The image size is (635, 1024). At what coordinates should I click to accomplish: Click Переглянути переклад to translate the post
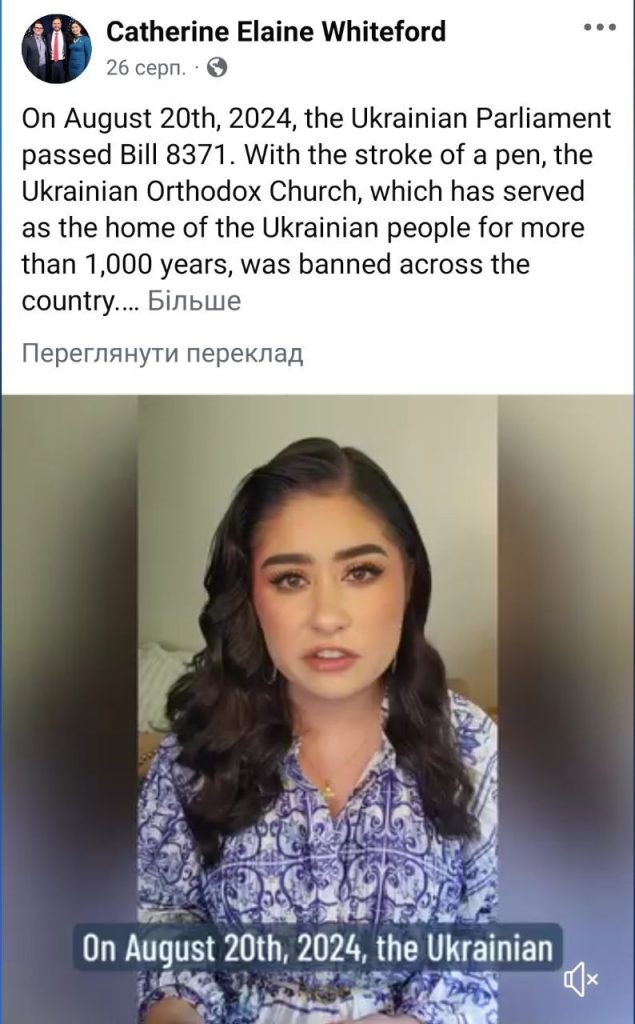tap(163, 353)
